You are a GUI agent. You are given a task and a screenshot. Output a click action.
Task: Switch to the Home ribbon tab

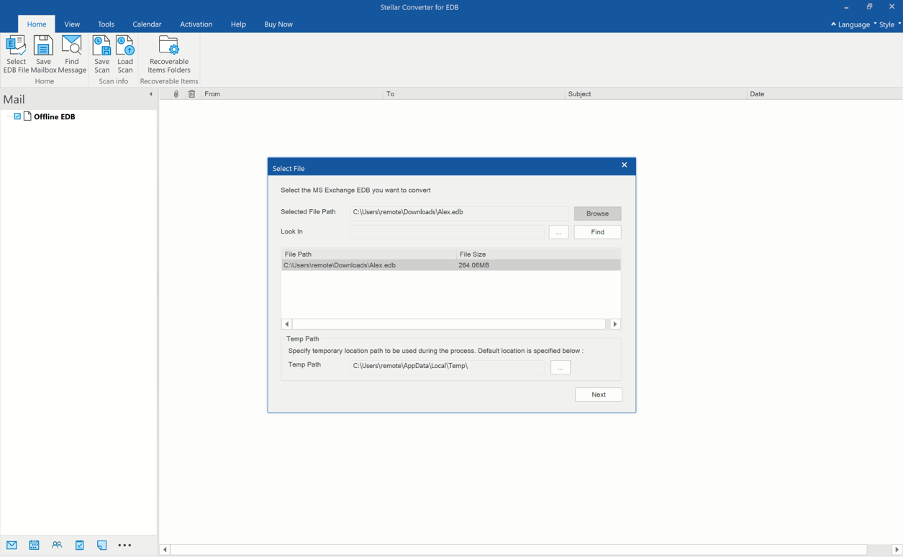(x=36, y=24)
